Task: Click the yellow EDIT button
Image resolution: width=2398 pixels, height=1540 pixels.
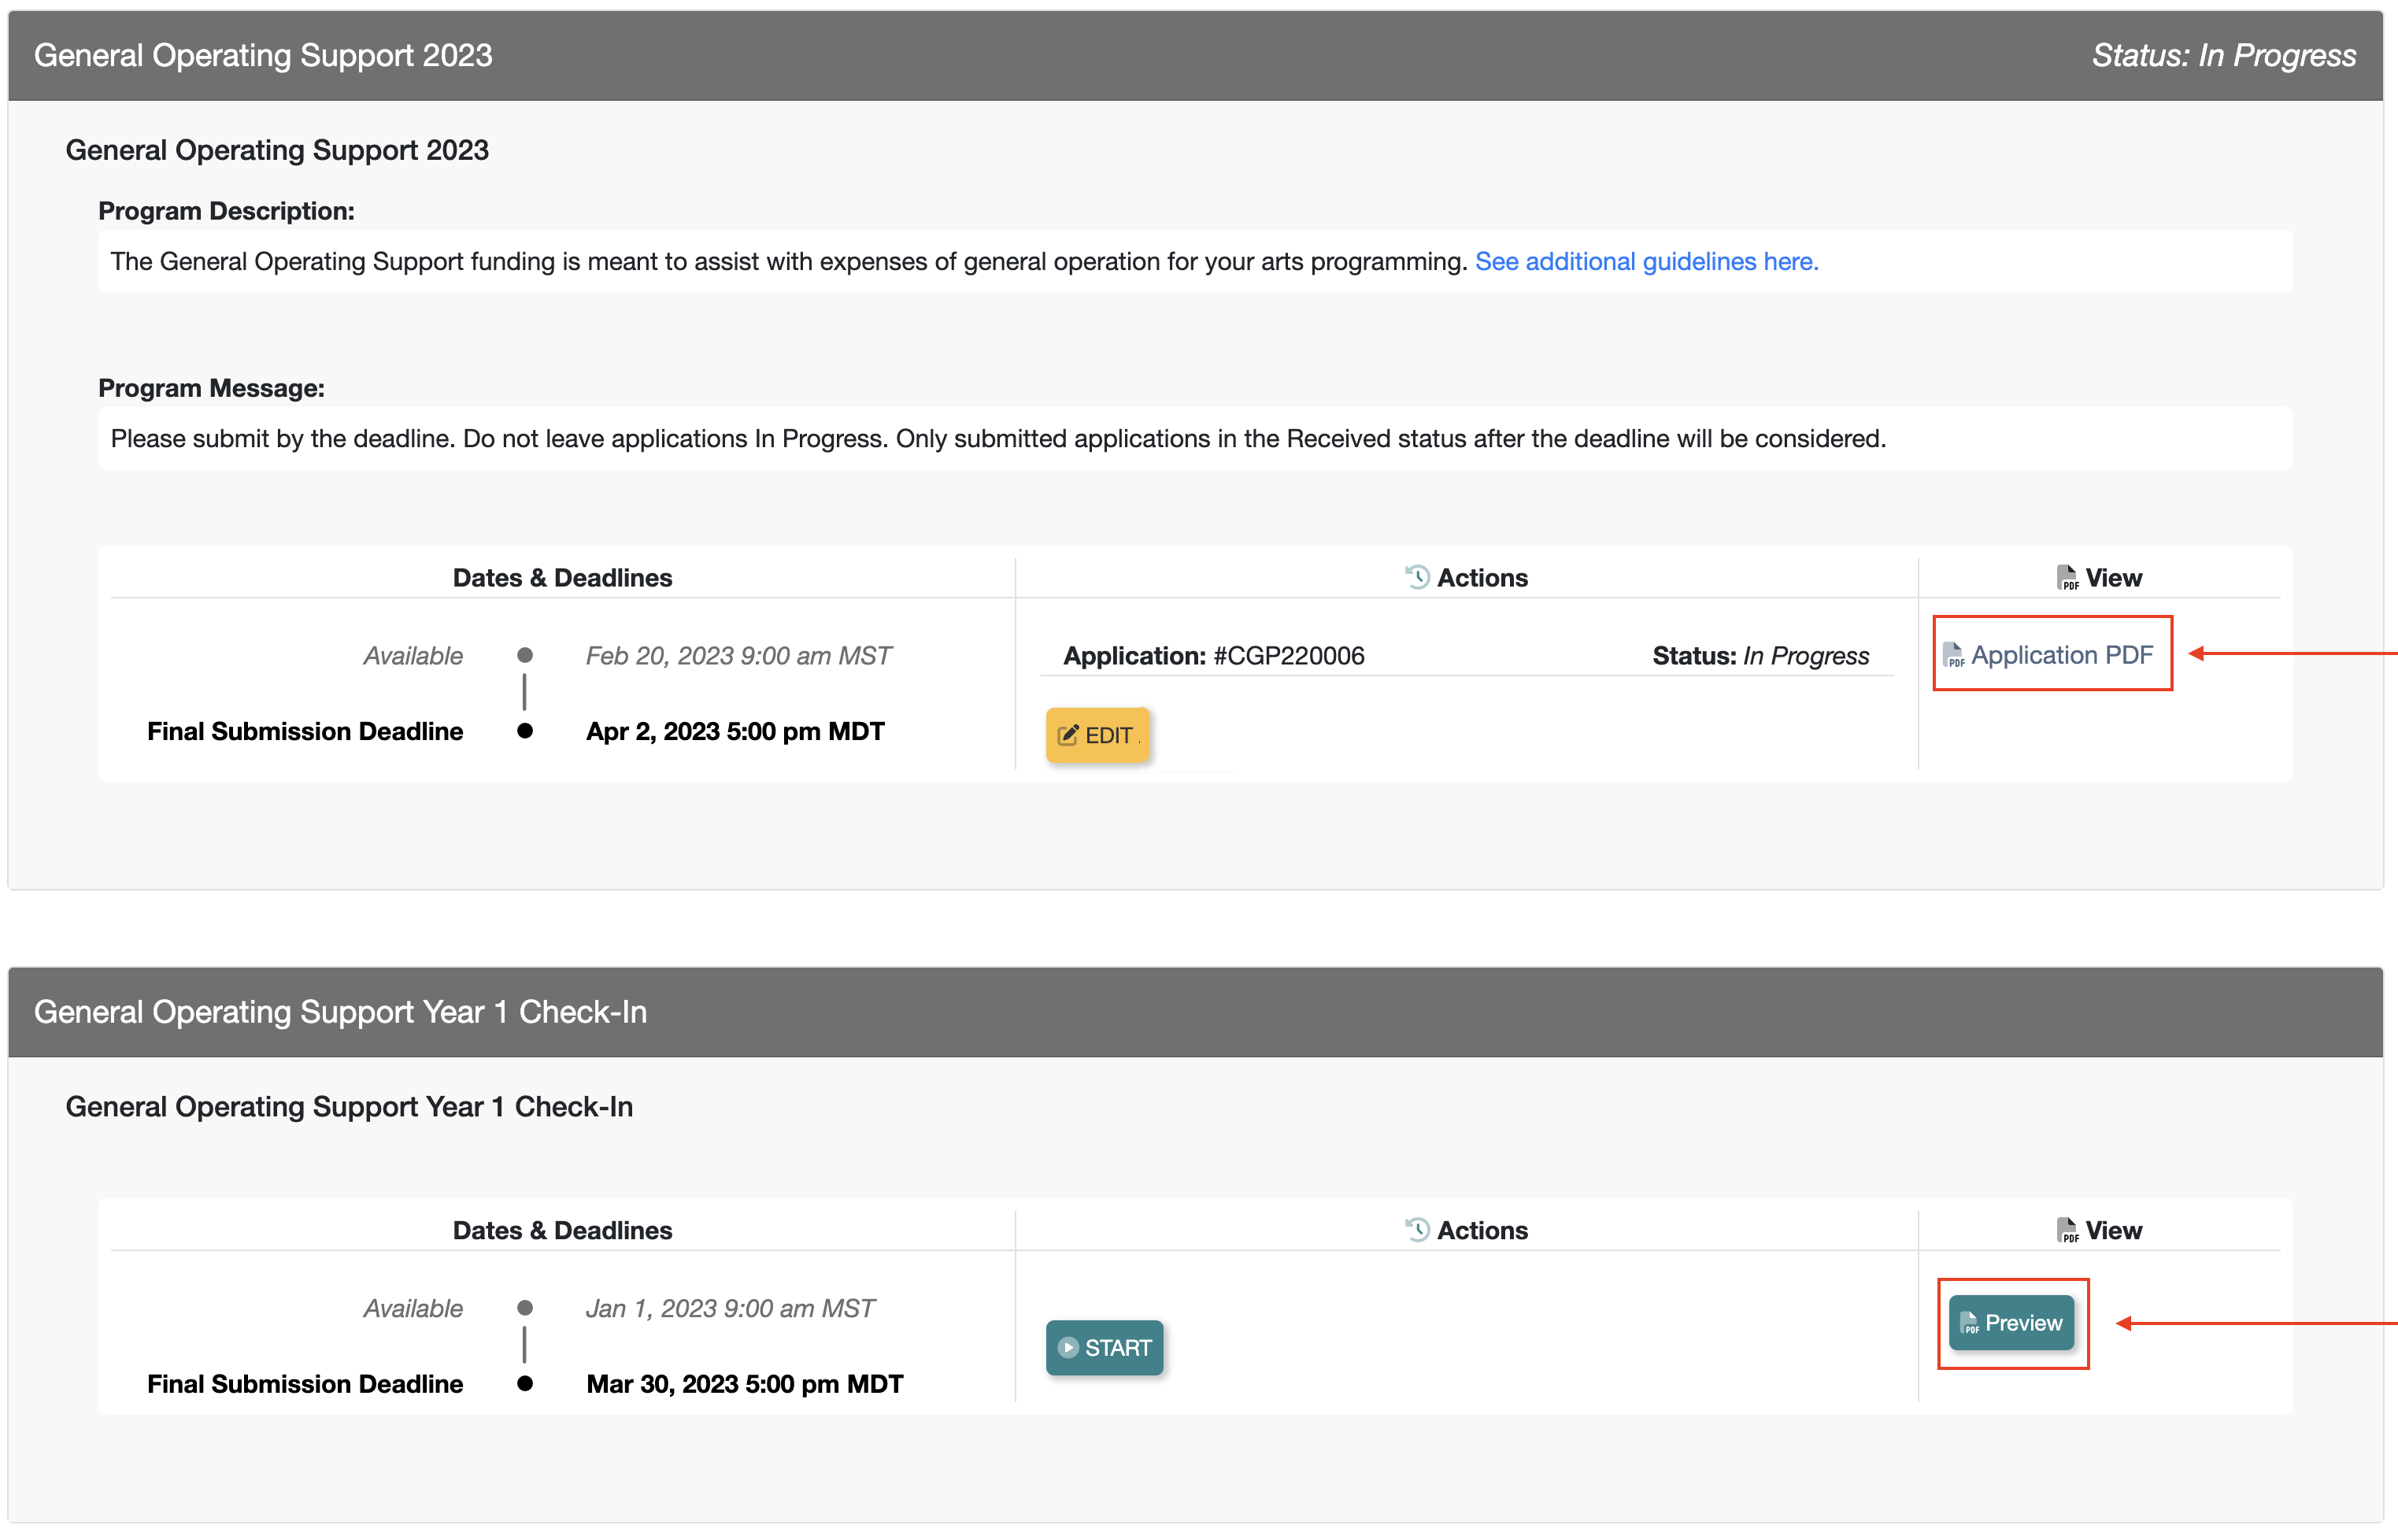Action: point(1098,735)
